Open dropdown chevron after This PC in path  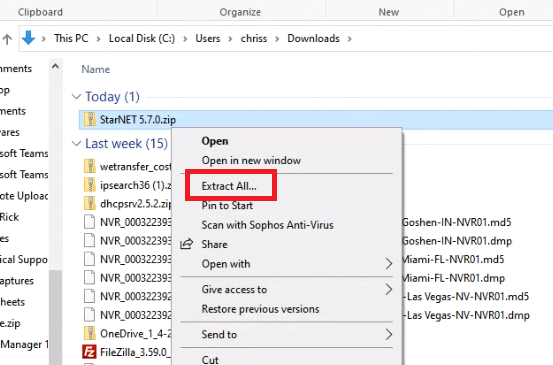(x=98, y=38)
